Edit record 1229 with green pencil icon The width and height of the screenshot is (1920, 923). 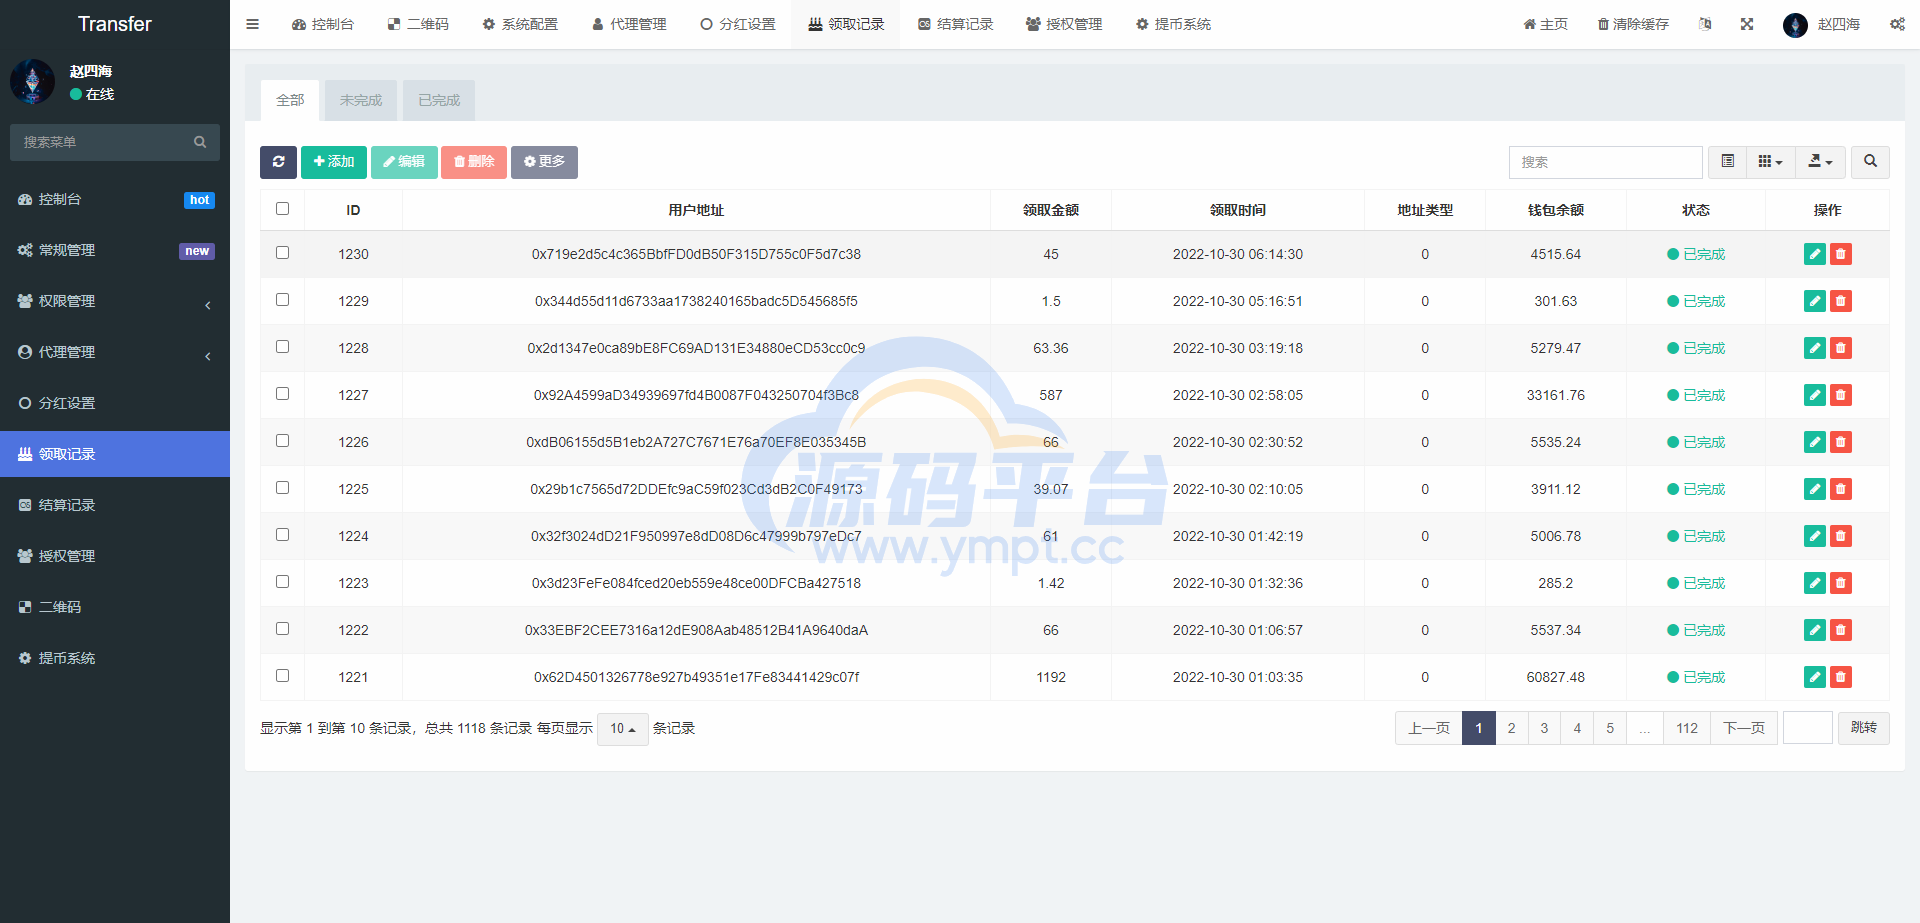pos(1815,301)
